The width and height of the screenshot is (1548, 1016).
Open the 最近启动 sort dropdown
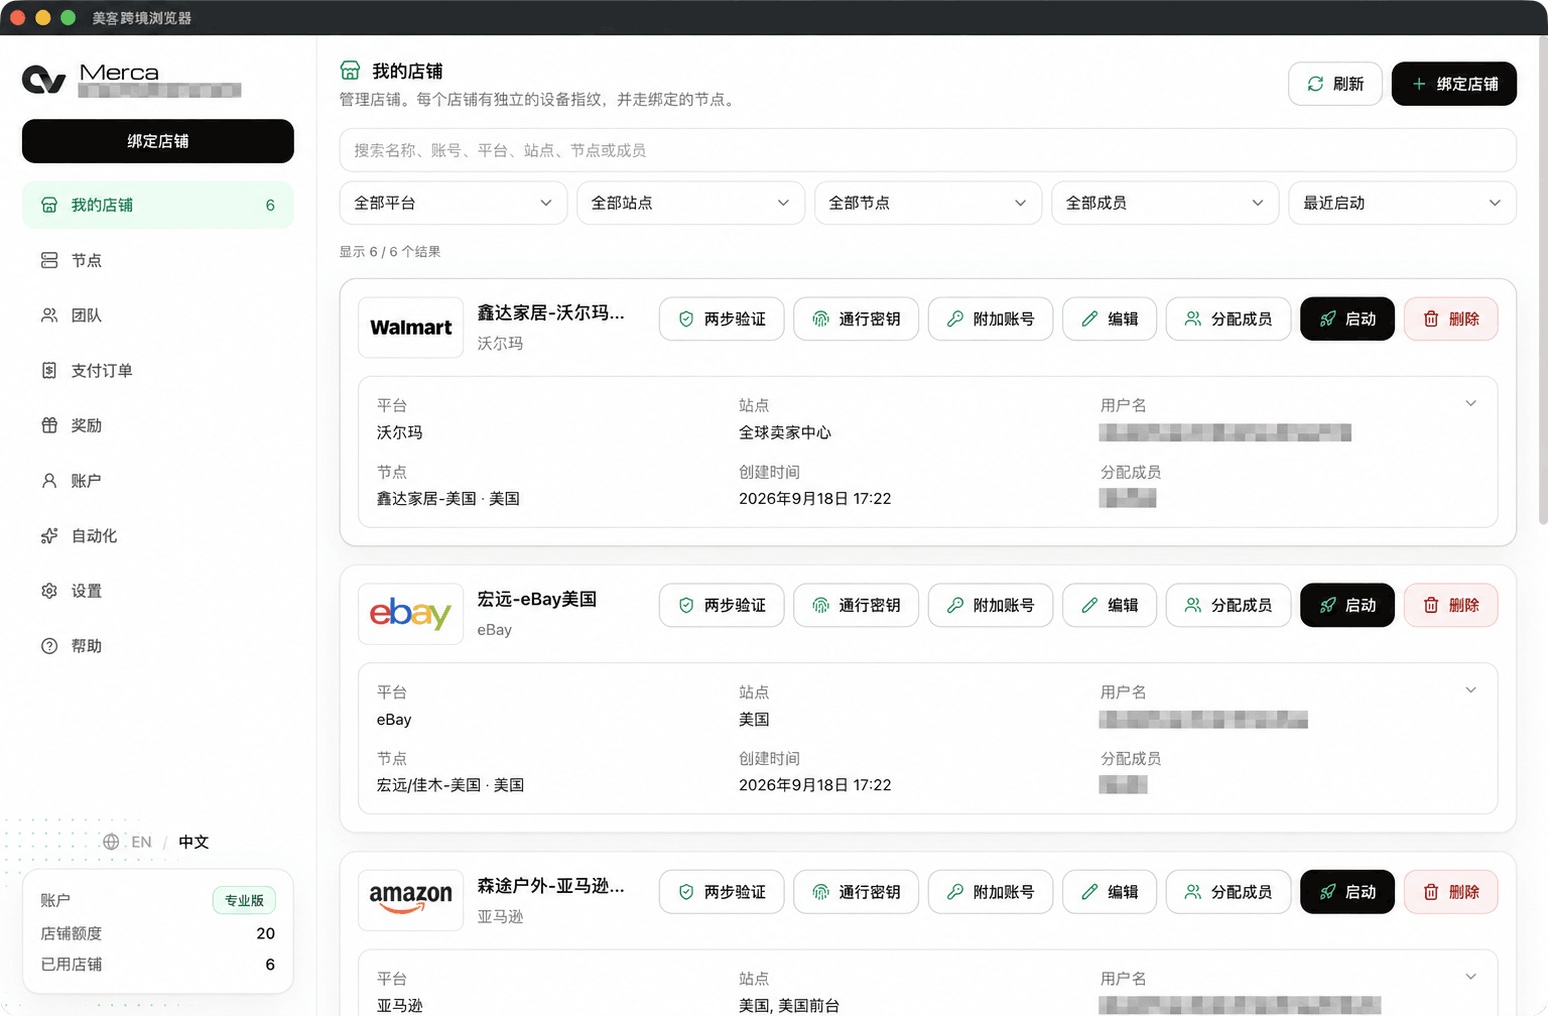pyautogui.click(x=1403, y=203)
